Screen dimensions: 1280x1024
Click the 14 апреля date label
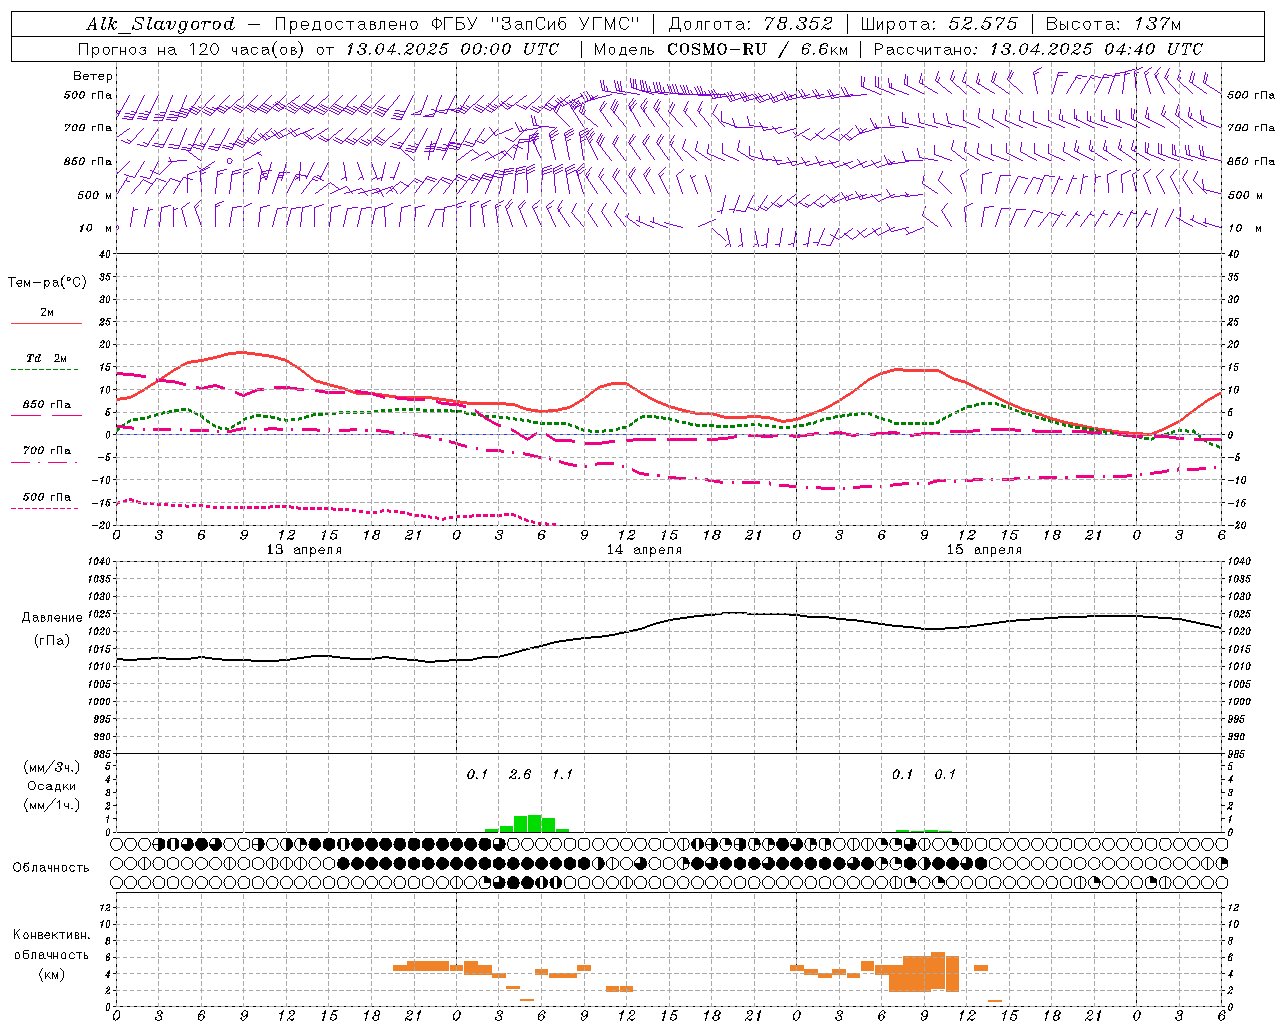[x=644, y=550]
